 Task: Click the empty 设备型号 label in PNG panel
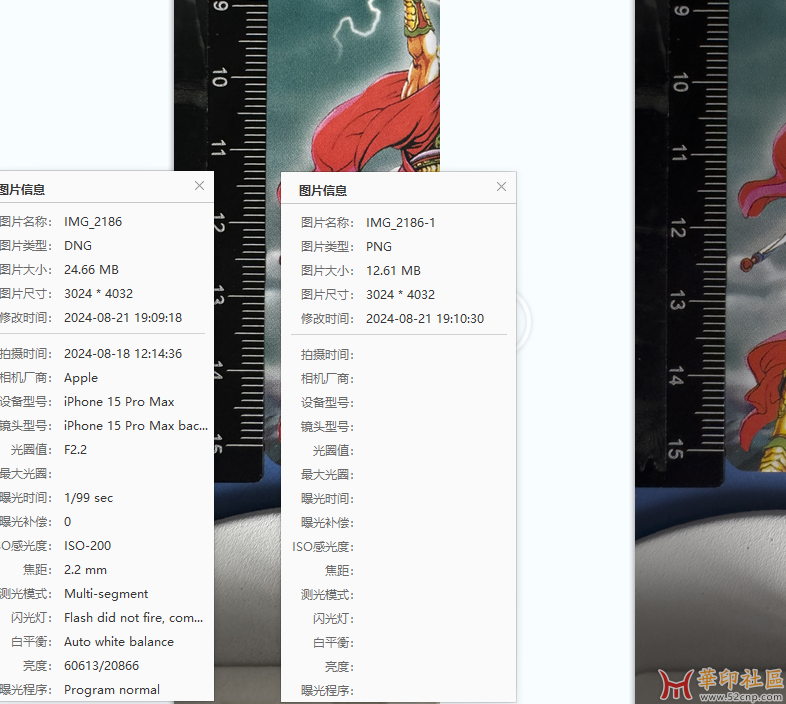(327, 403)
